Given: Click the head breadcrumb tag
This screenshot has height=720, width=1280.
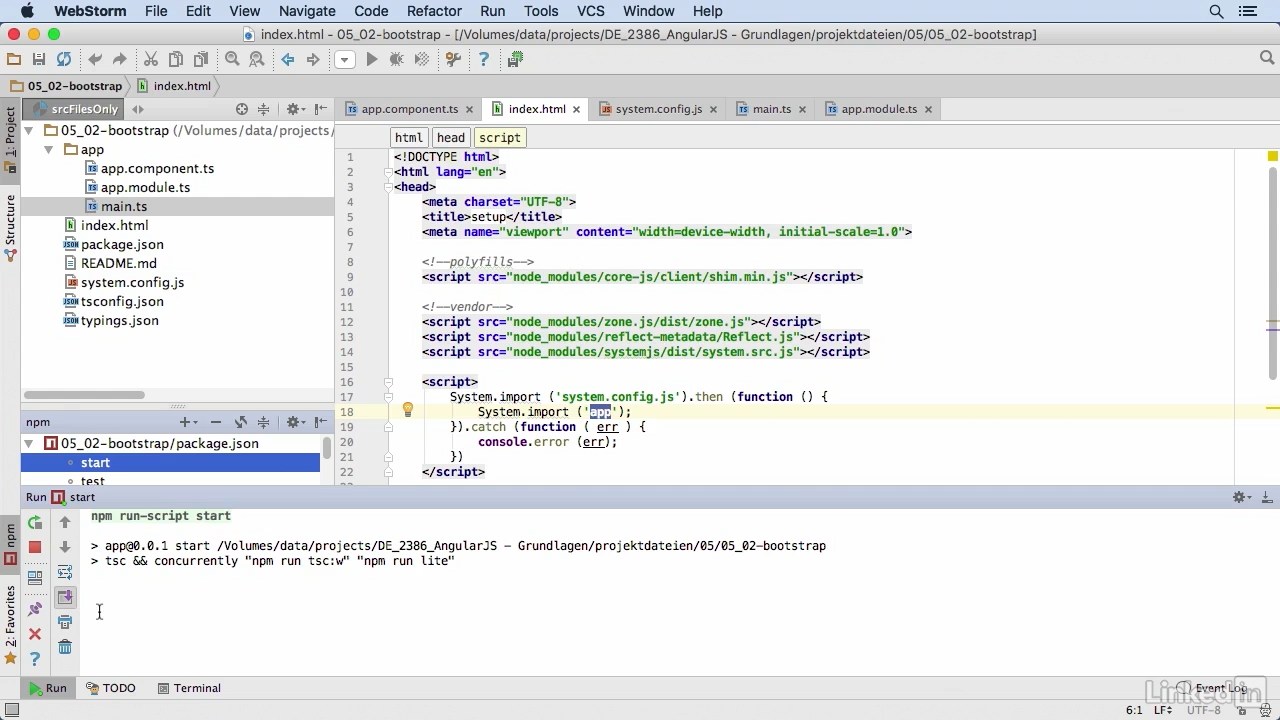Looking at the screenshot, I should tap(451, 138).
